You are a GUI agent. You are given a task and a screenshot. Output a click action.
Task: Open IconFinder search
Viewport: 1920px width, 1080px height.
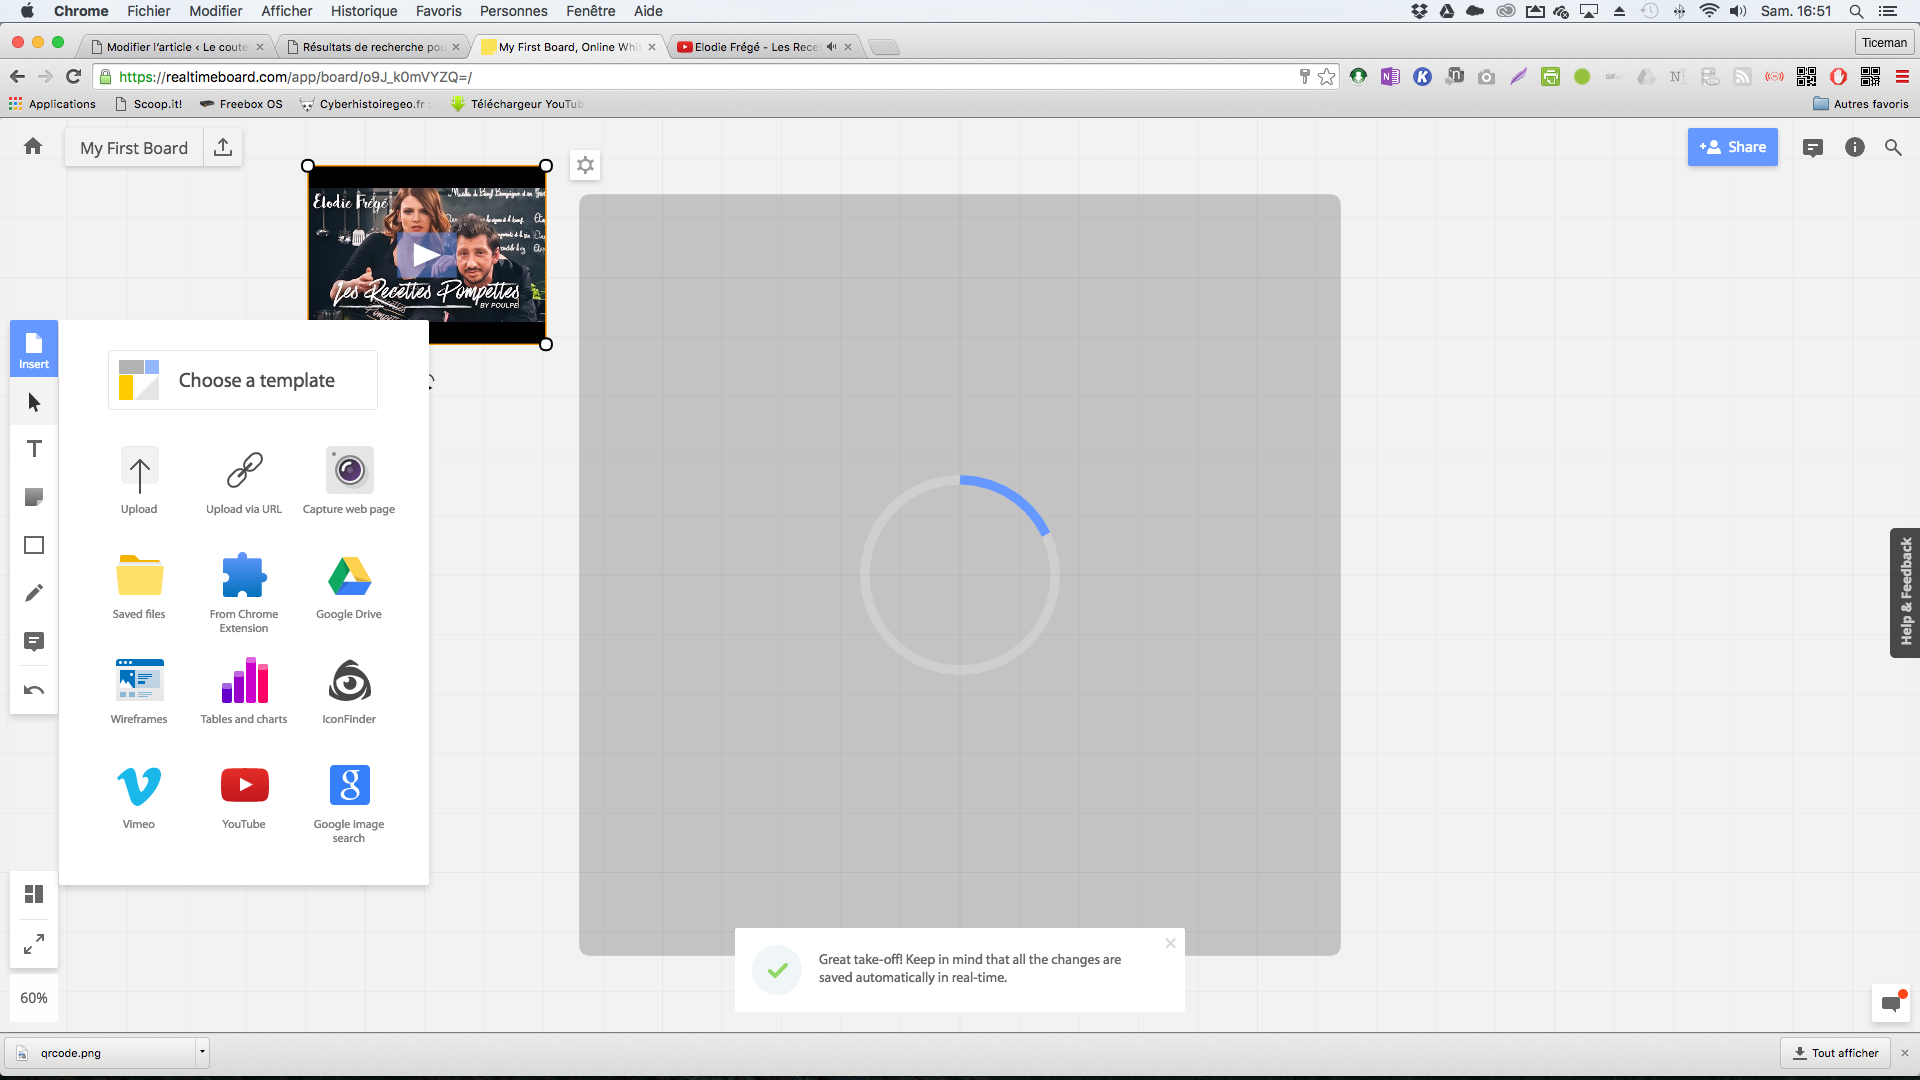point(349,691)
